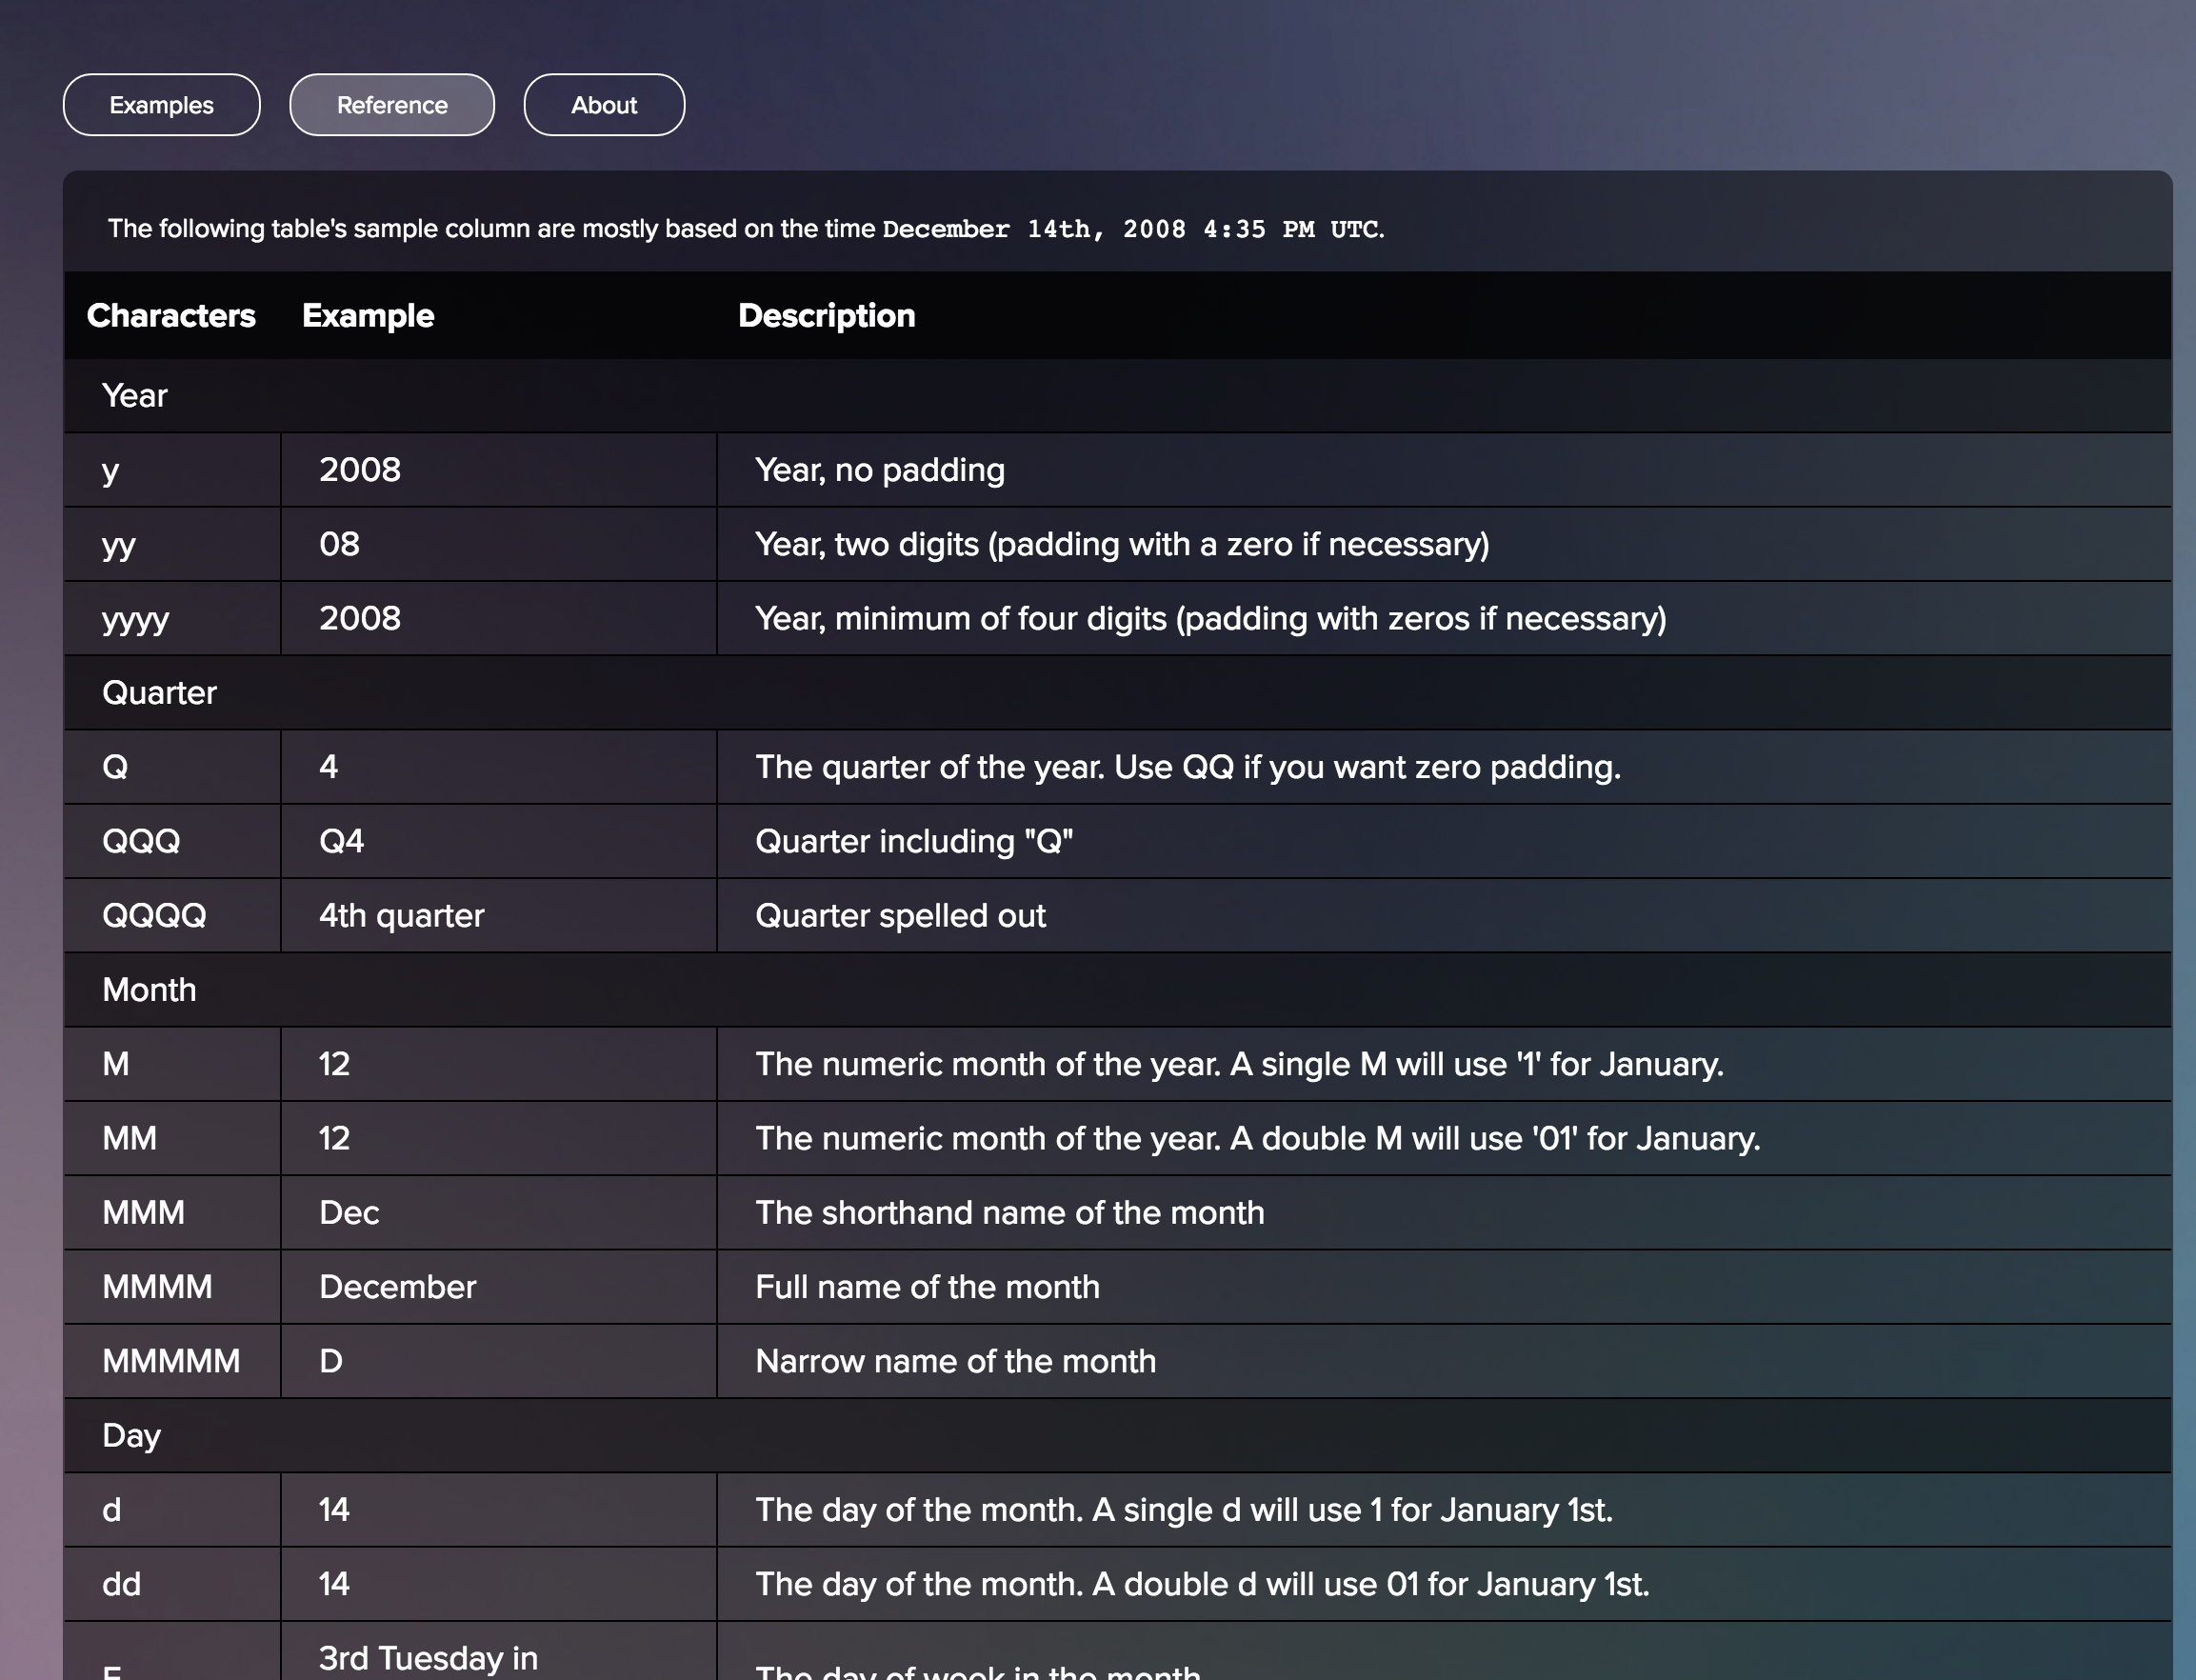Screen dimensions: 2196x1680
Task: Click the 'dd' padded day row
Action: (x=170, y=1584)
